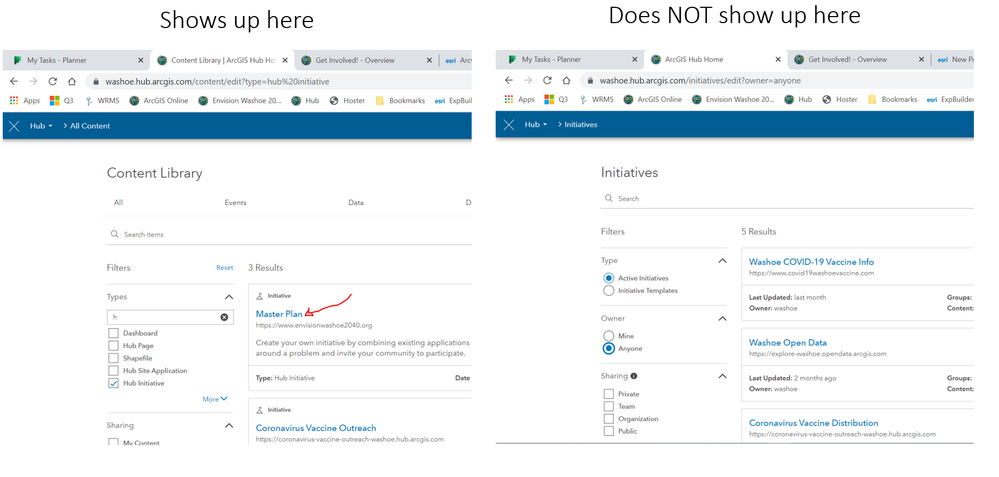Check the Team sharing checkbox

click(x=608, y=406)
